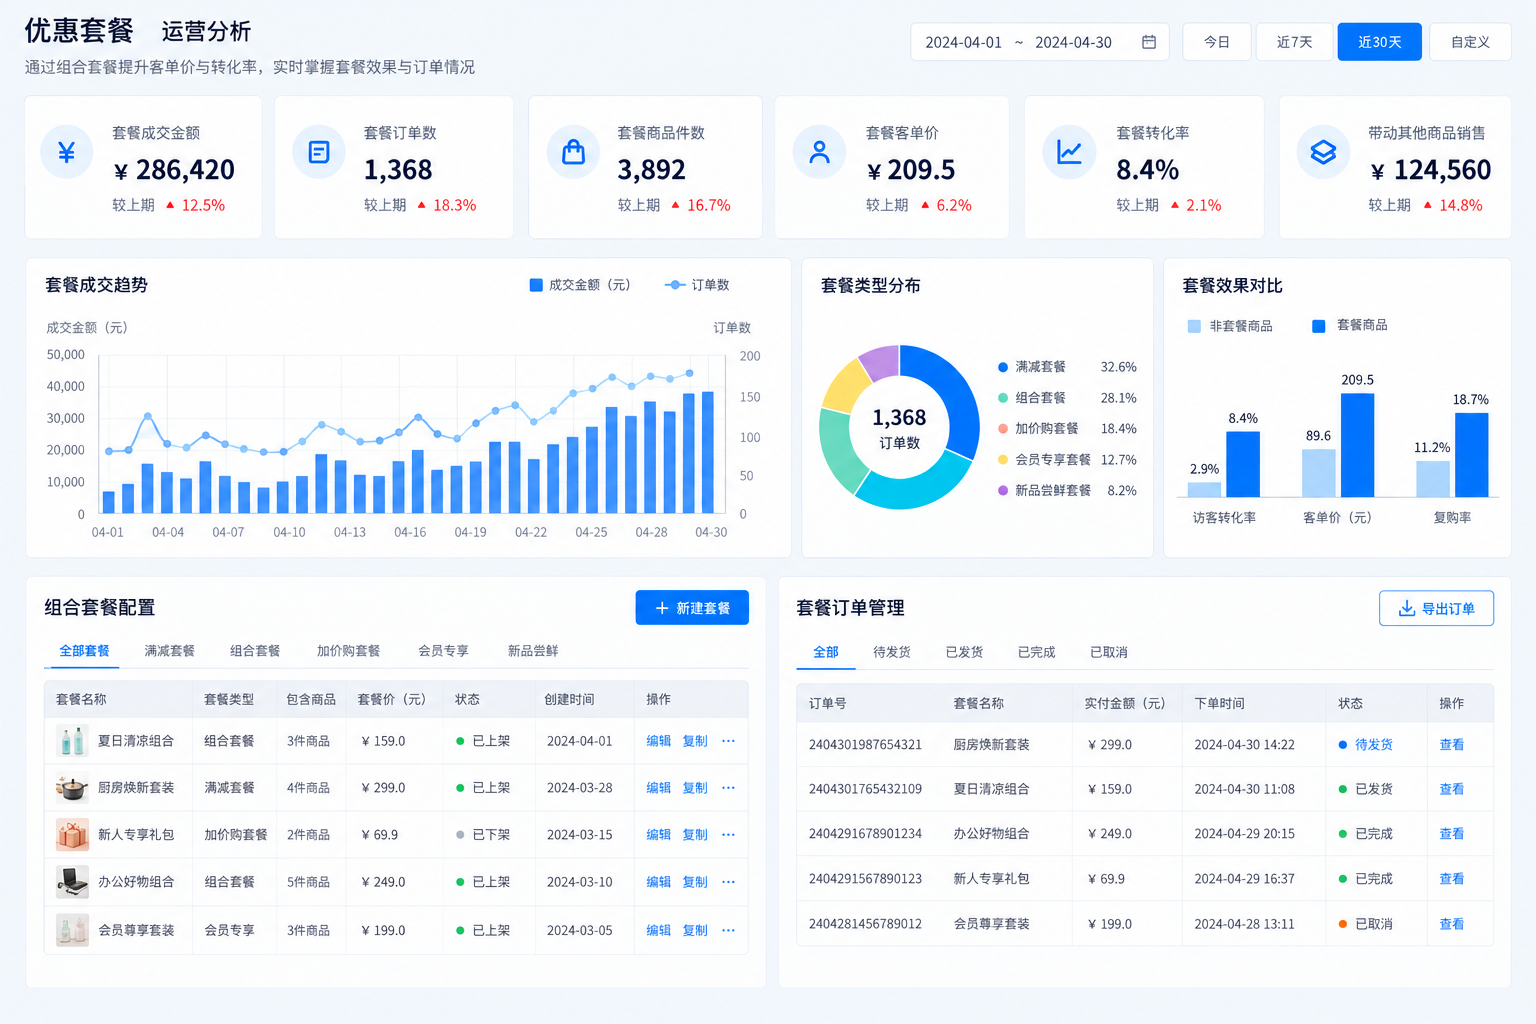
Task: Select the 自定义 date range button
Action: [1470, 42]
